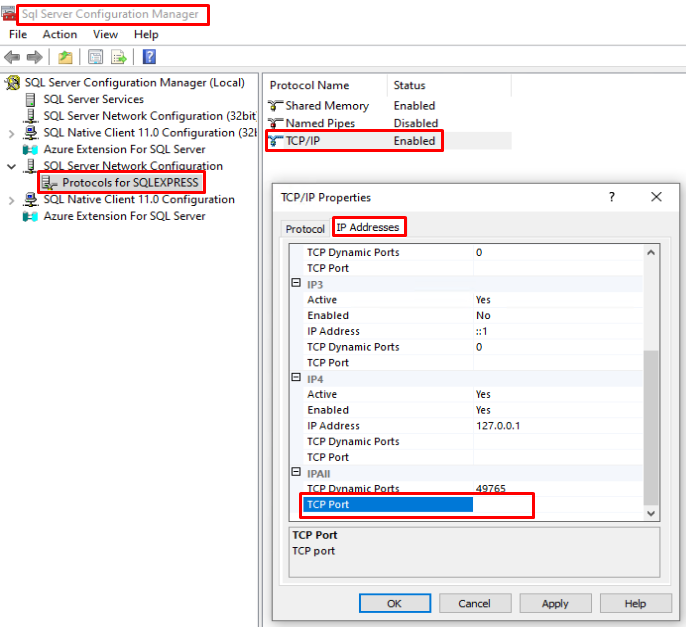686x627 pixels.
Task: Click the Apply button
Action: click(555, 603)
